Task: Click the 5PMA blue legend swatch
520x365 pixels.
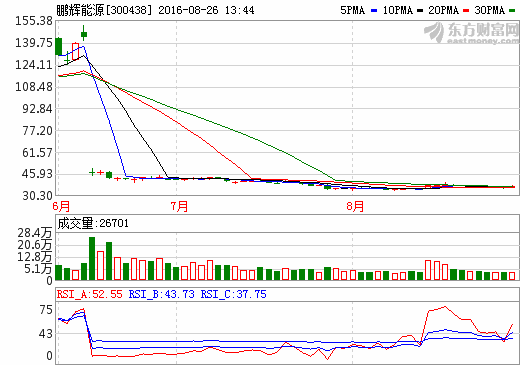Action: tap(374, 11)
